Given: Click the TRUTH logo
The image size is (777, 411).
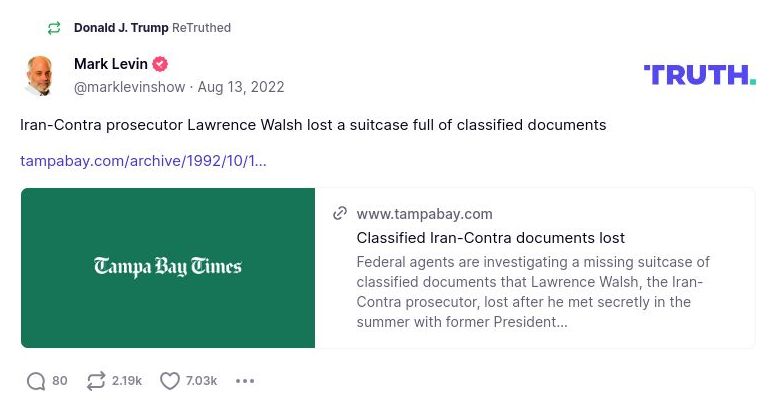Looking at the screenshot, I should pyautogui.click(x=699, y=75).
